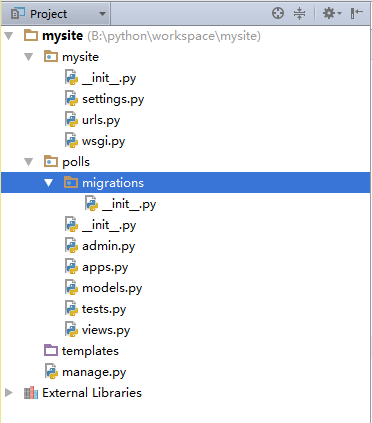This screenshot has height=423, width=372.
Task: Select settings.py file name
Action: pos(113,99)
